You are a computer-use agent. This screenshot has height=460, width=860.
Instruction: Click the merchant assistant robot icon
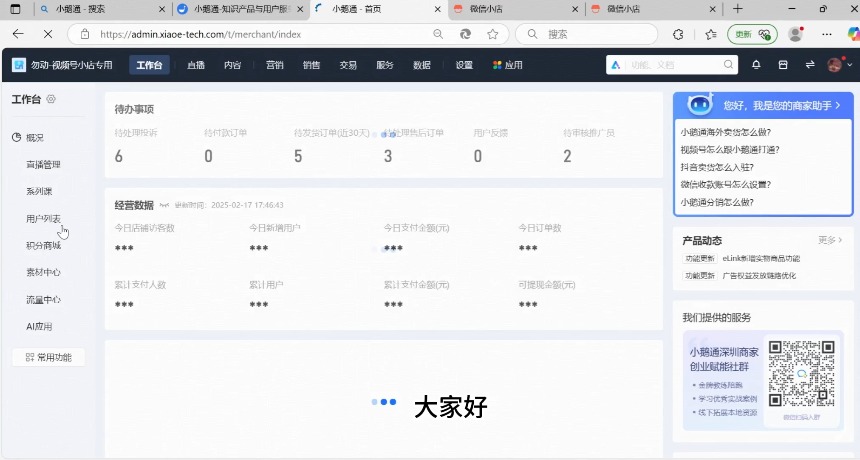point(700,104)
